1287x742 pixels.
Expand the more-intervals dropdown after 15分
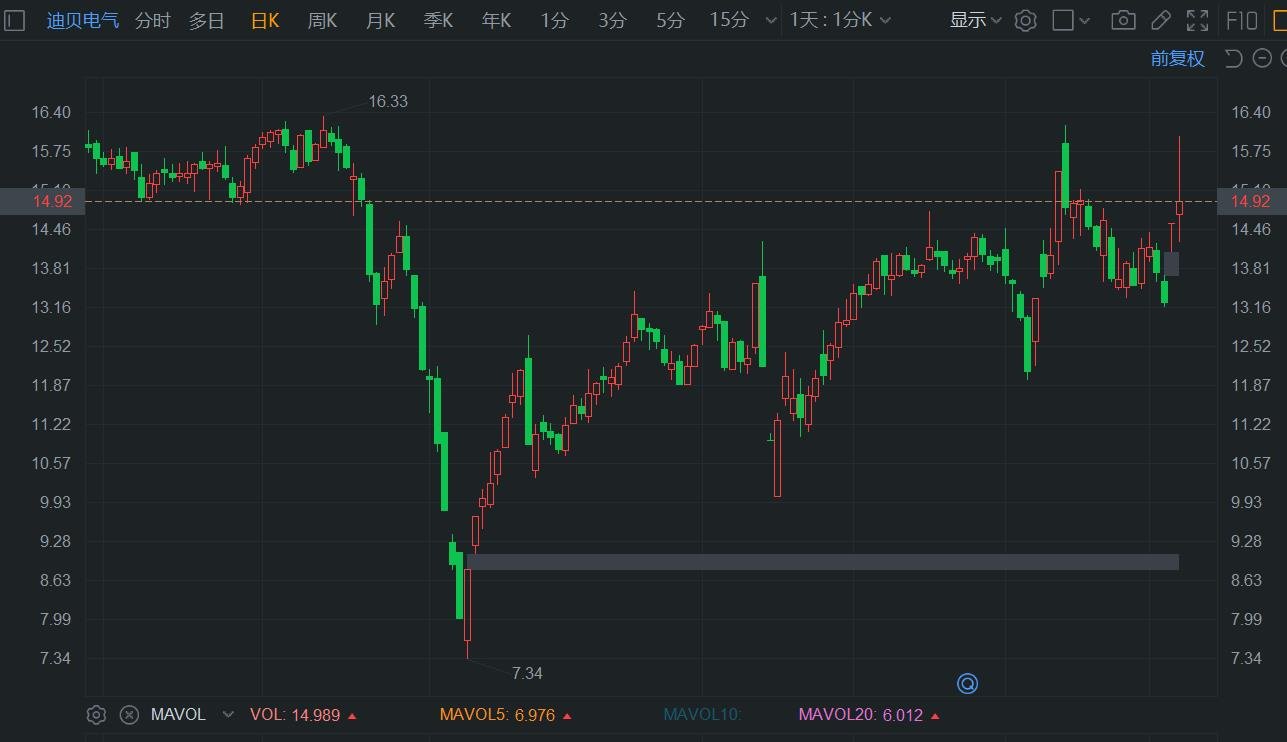coord(769,20)
